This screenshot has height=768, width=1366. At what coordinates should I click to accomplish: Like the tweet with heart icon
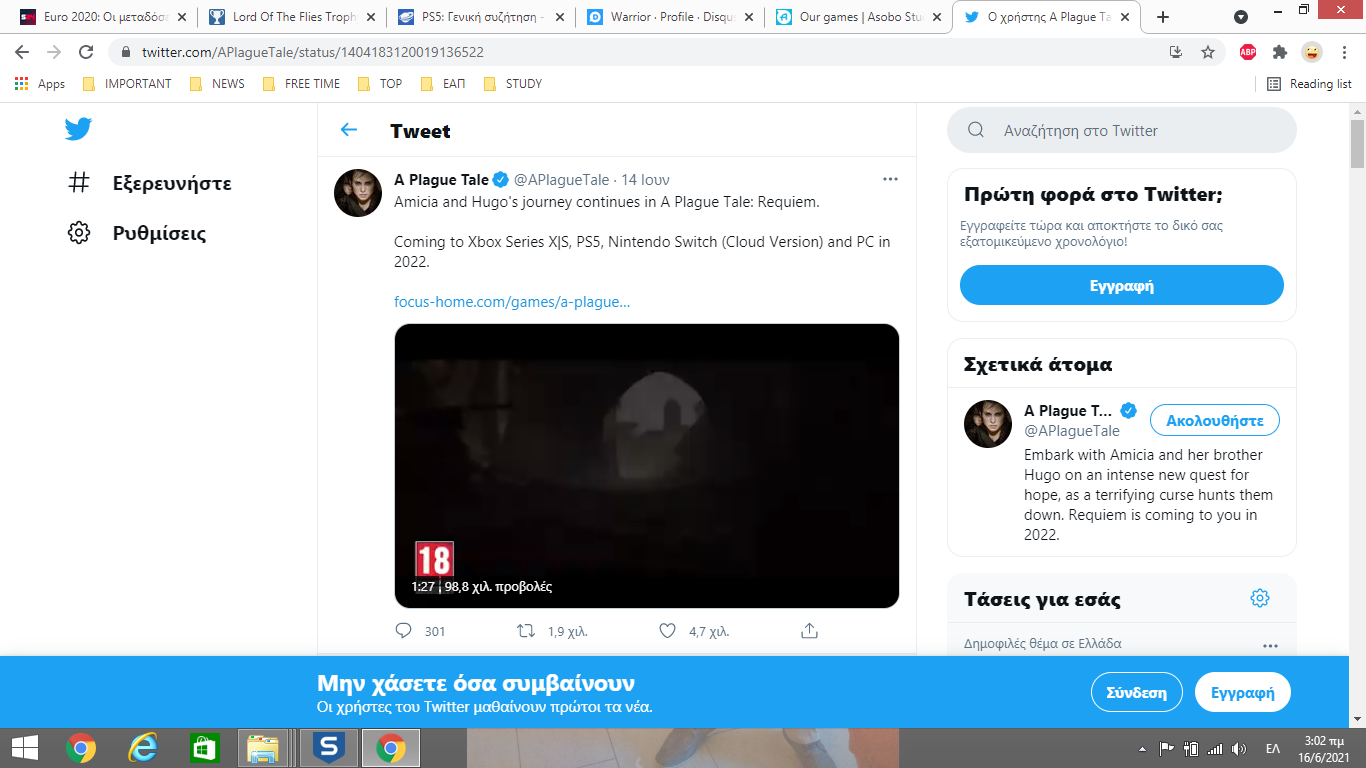(668, 631)
